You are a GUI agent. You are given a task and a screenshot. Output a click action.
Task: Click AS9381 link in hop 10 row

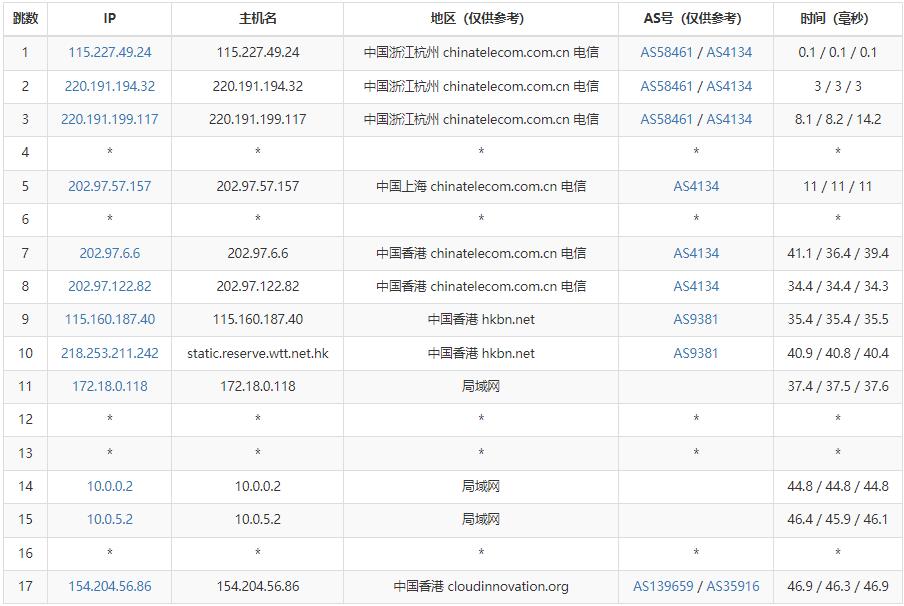click(696, 353)
